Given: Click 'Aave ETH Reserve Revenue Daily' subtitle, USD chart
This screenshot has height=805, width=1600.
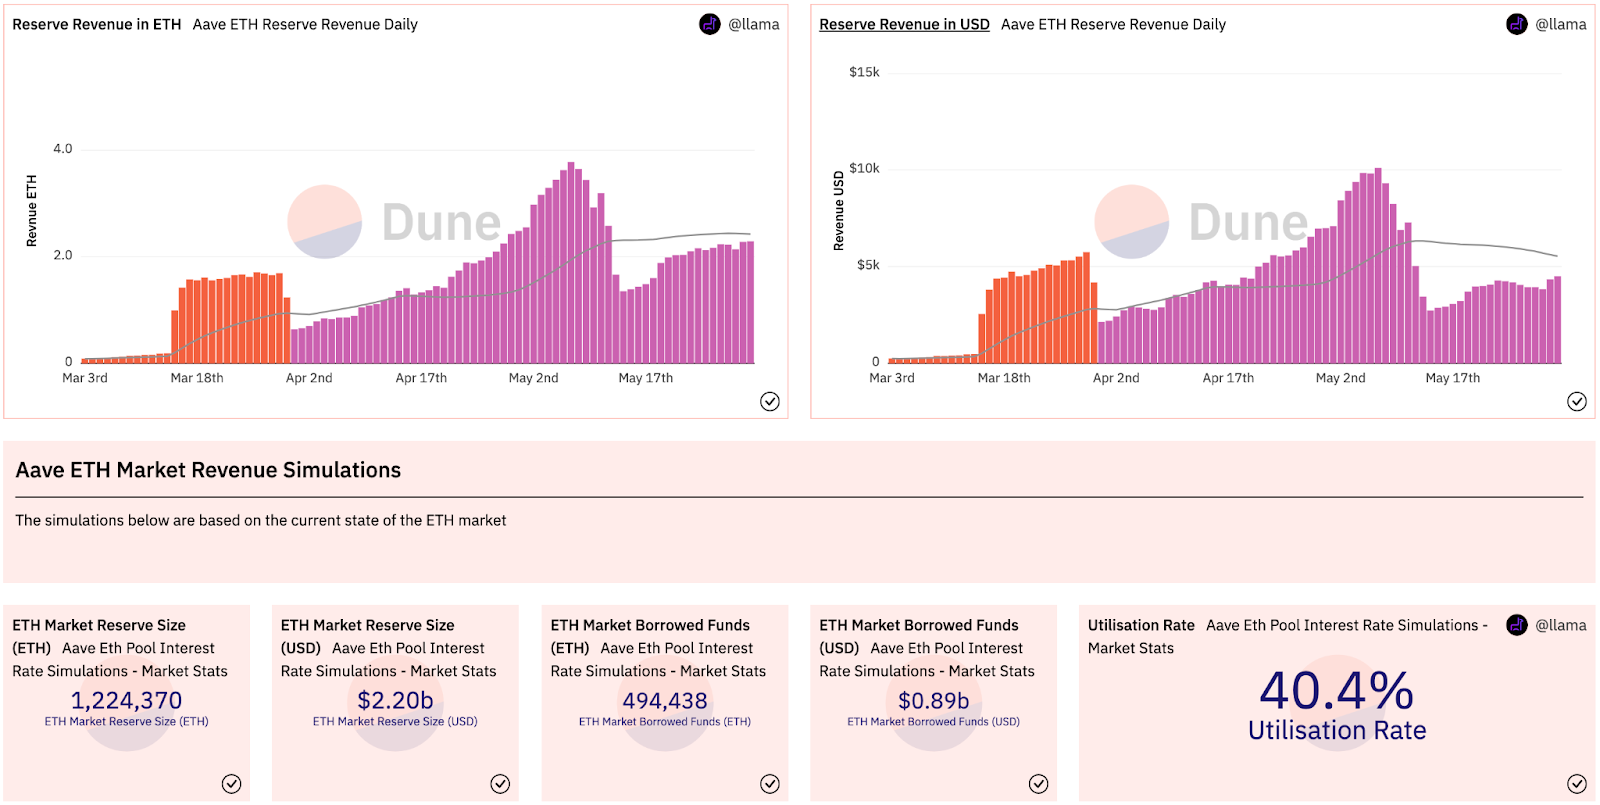Looking at the screenshot, I should [x=1113, y=24].
